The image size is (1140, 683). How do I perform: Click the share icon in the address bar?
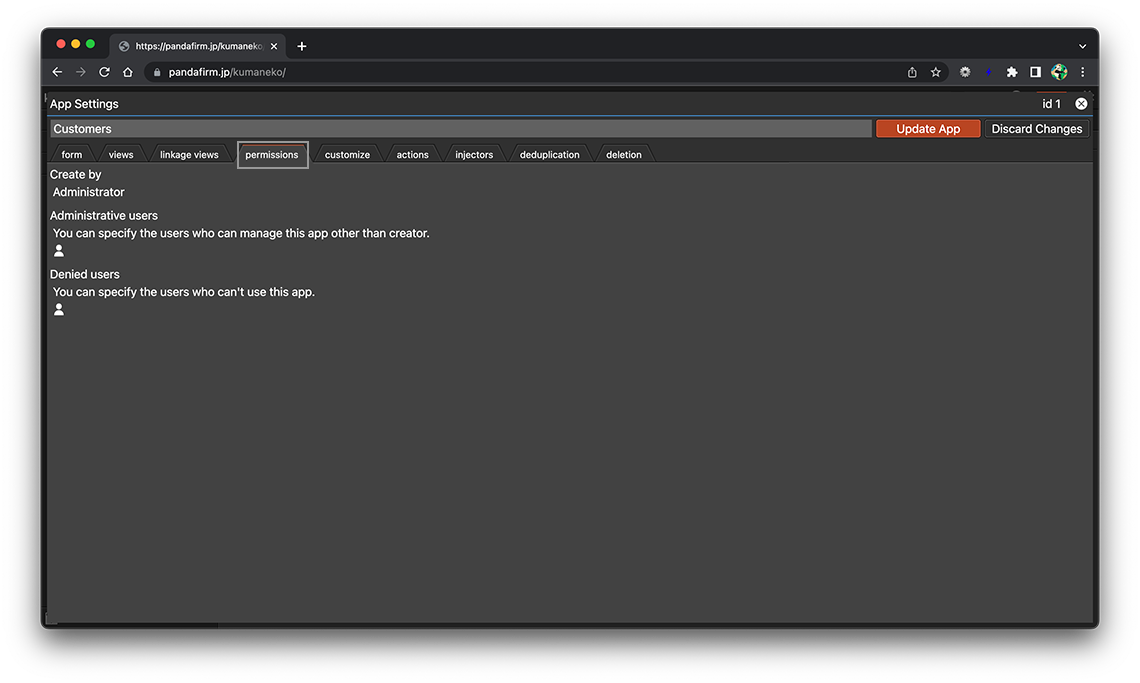912,72
